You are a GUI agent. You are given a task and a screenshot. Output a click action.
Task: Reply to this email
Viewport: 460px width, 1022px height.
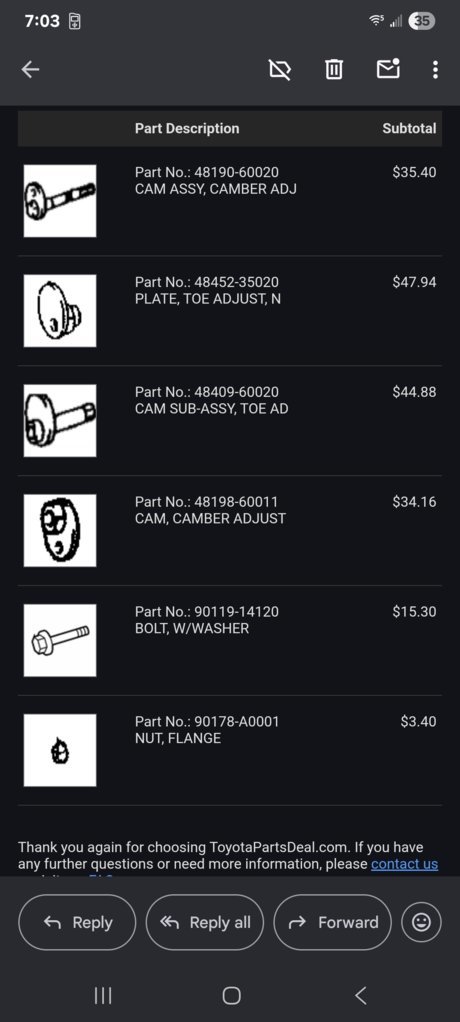[x=78, y=922]
